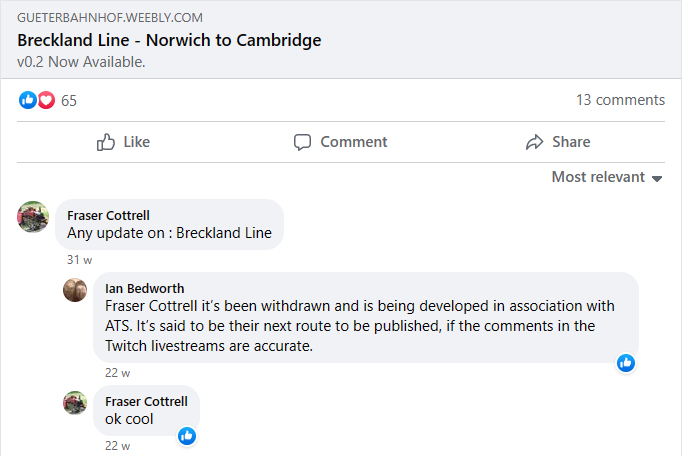Open Ian Bedworth's profile picture
This screenshot has width=682, height=456.
[x=75, y=290]
